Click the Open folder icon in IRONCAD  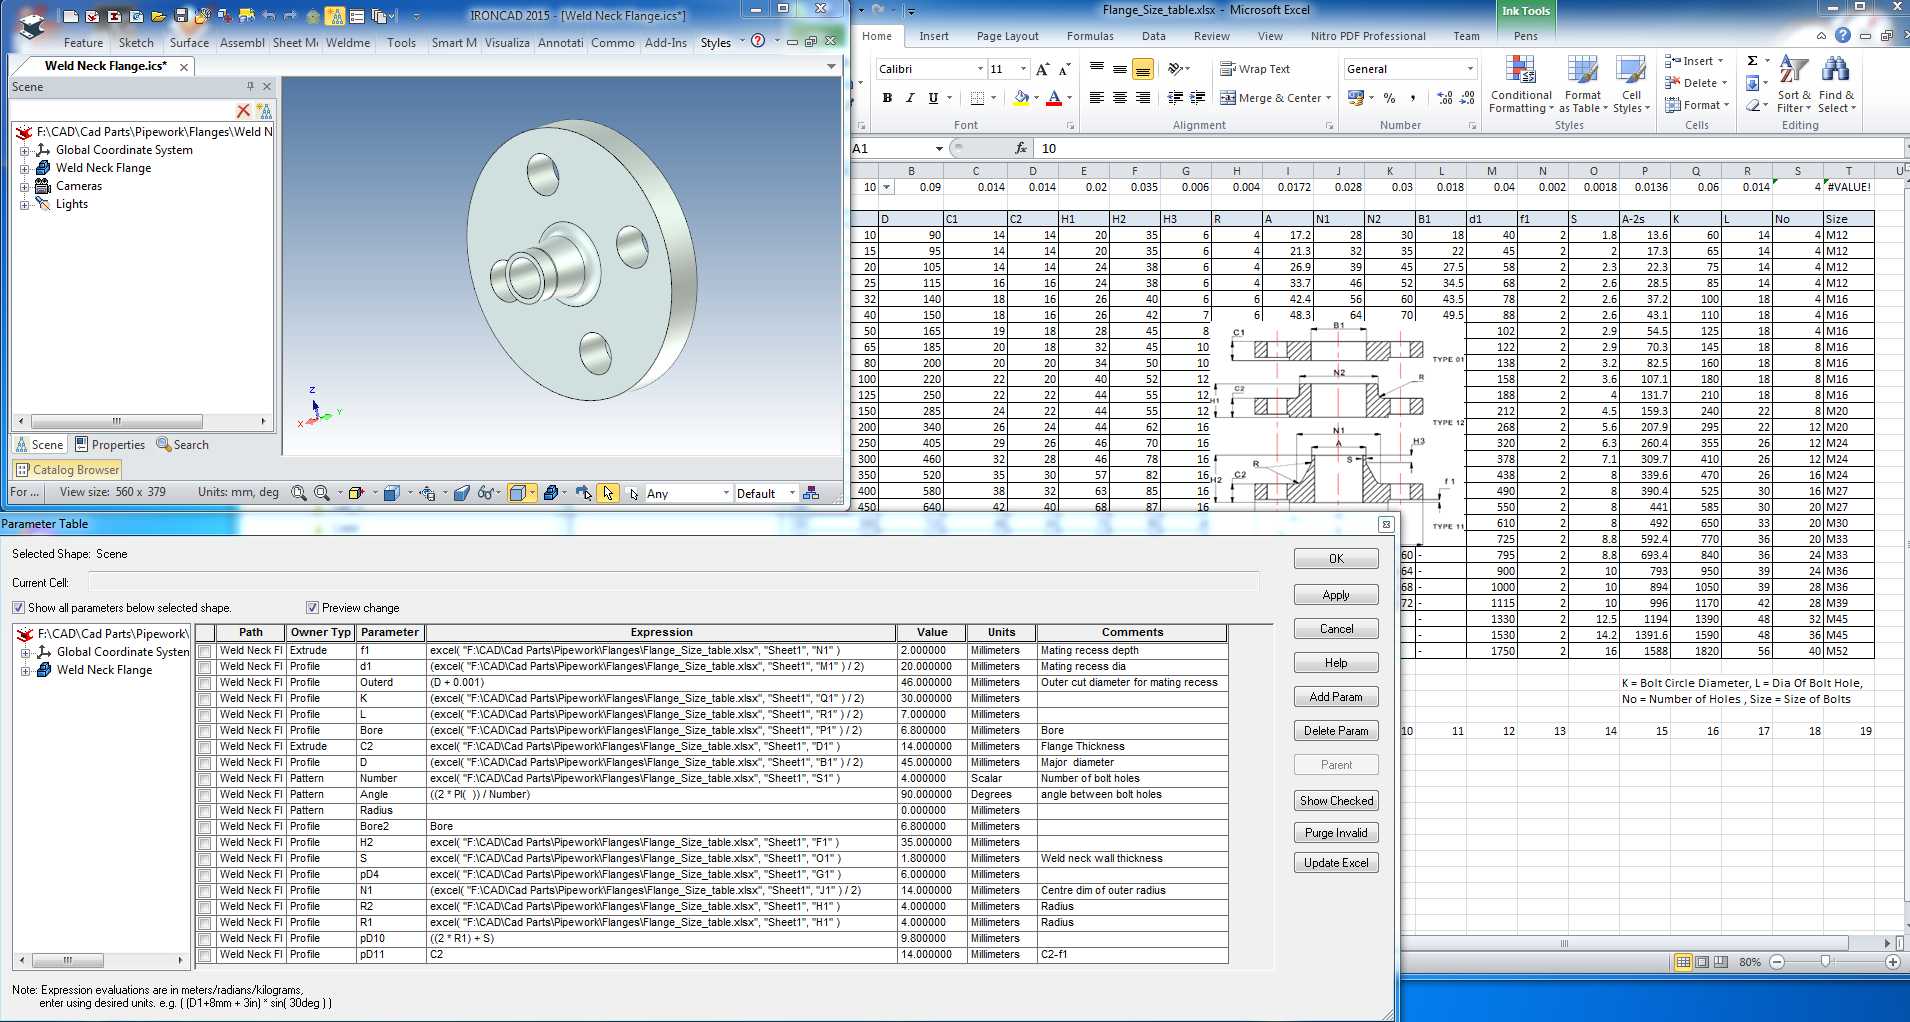click(158, 16)
